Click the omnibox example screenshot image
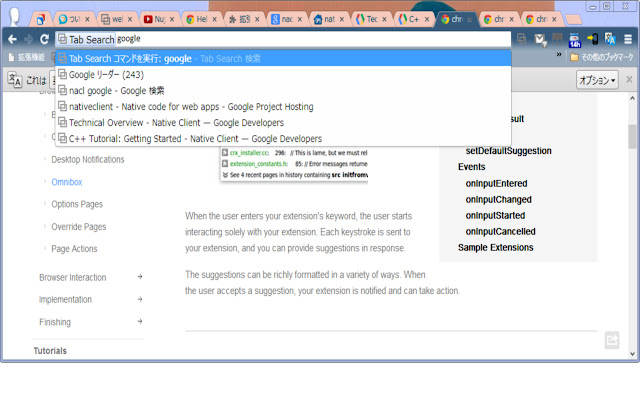 (x=294, y=164)
